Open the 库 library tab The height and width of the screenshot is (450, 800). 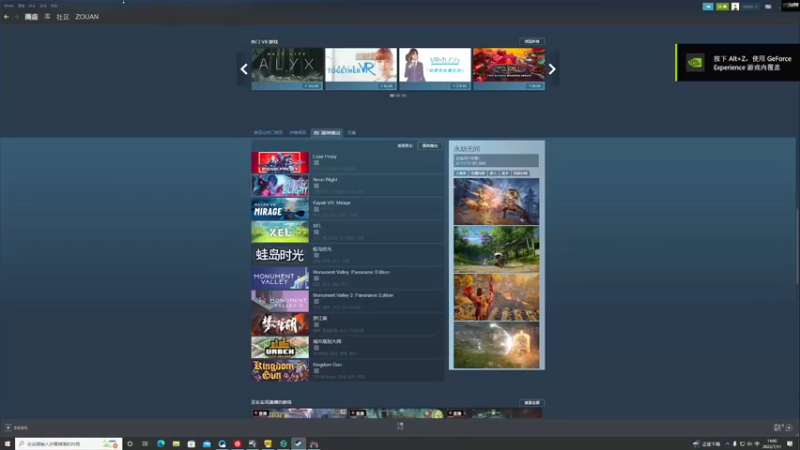[47, 17]
